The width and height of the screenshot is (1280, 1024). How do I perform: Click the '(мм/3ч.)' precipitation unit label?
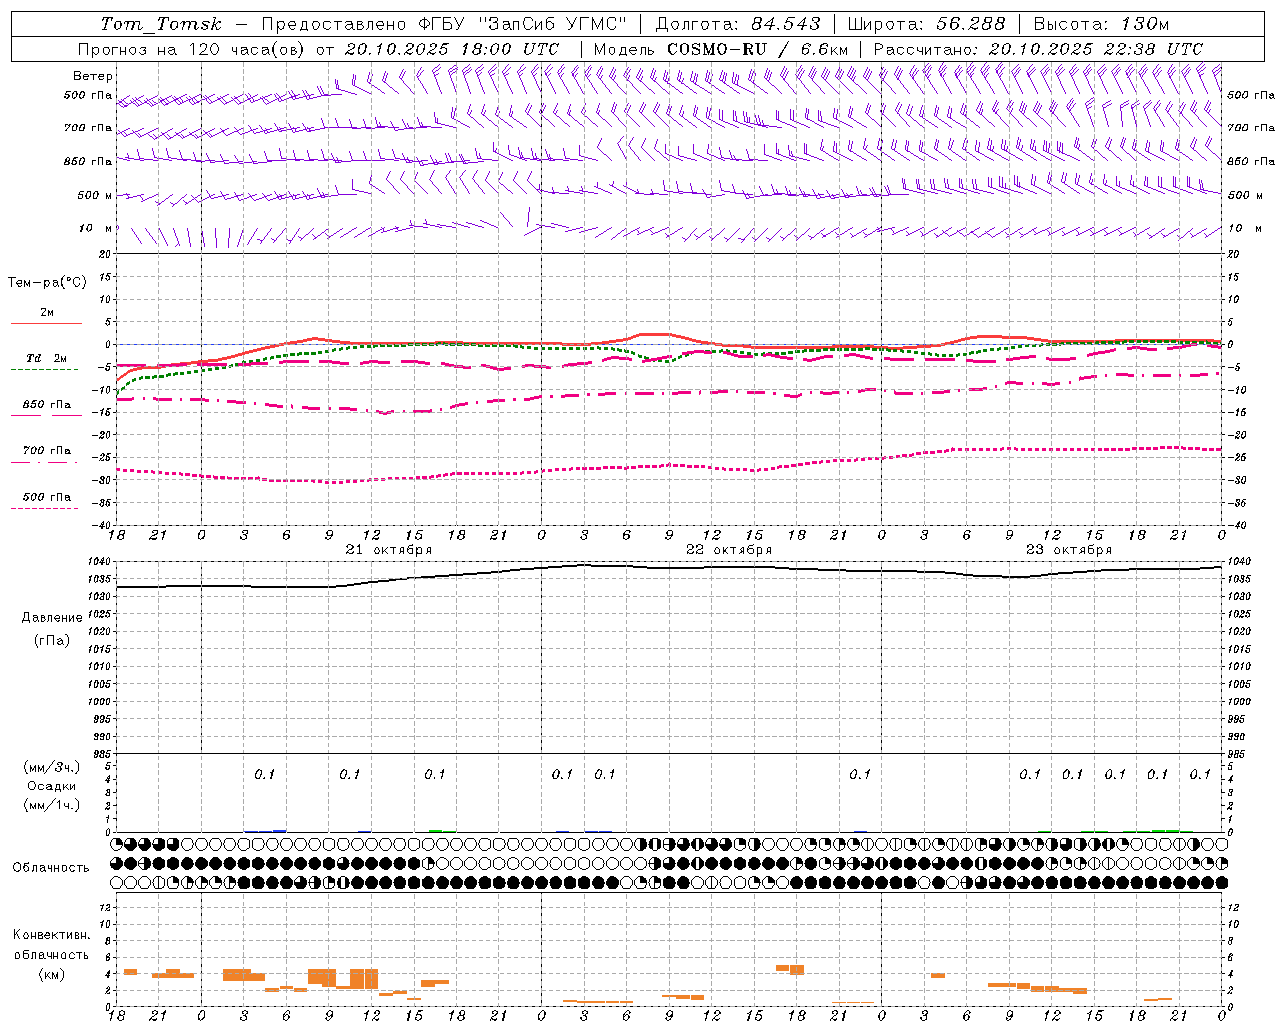(x=52, y=767)
